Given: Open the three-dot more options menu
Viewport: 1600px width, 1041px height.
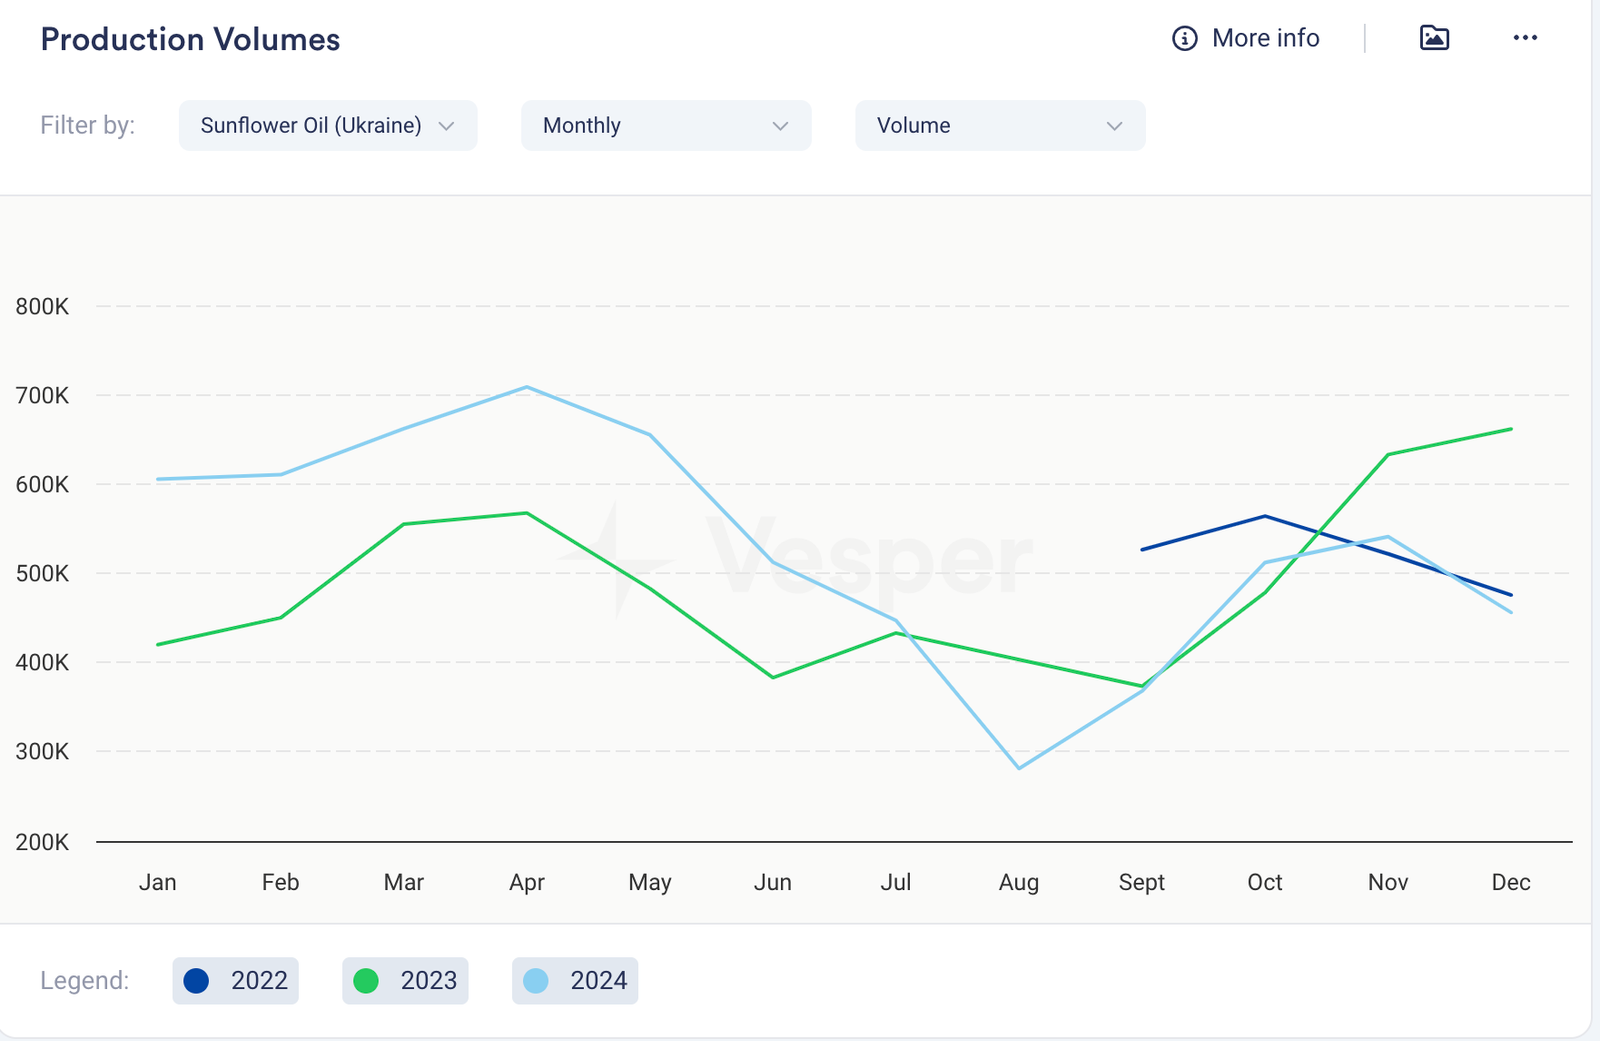Looking at the screenshot, I should pyautogui.click(x=1524, y=38).
